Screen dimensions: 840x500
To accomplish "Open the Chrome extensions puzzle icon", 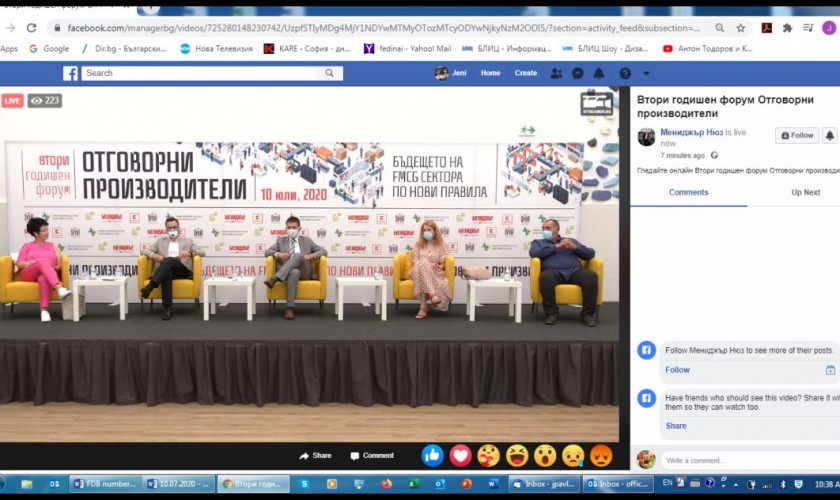I will (788, 28).
